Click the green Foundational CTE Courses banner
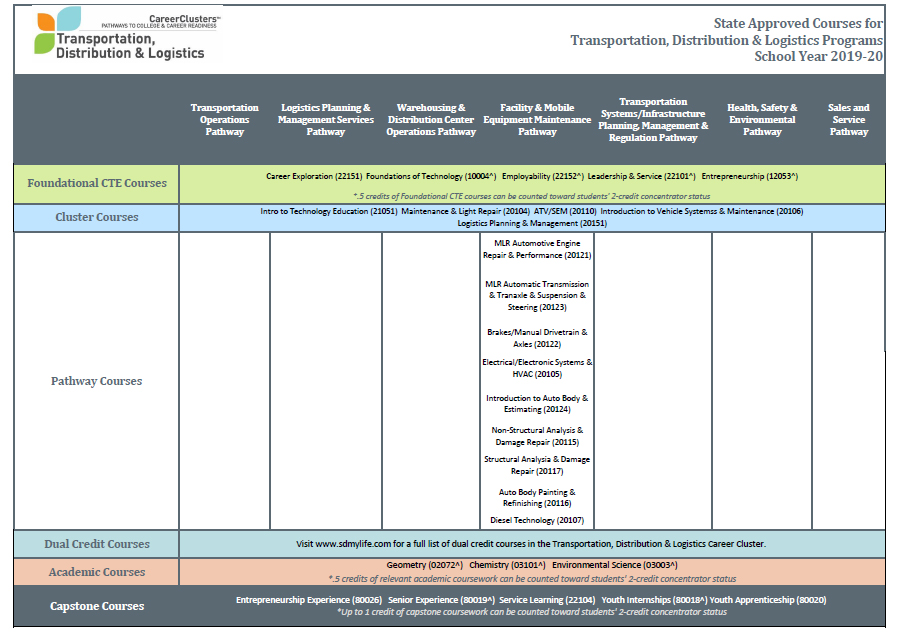Screen dimensions: 900x632 click(95, 184)
